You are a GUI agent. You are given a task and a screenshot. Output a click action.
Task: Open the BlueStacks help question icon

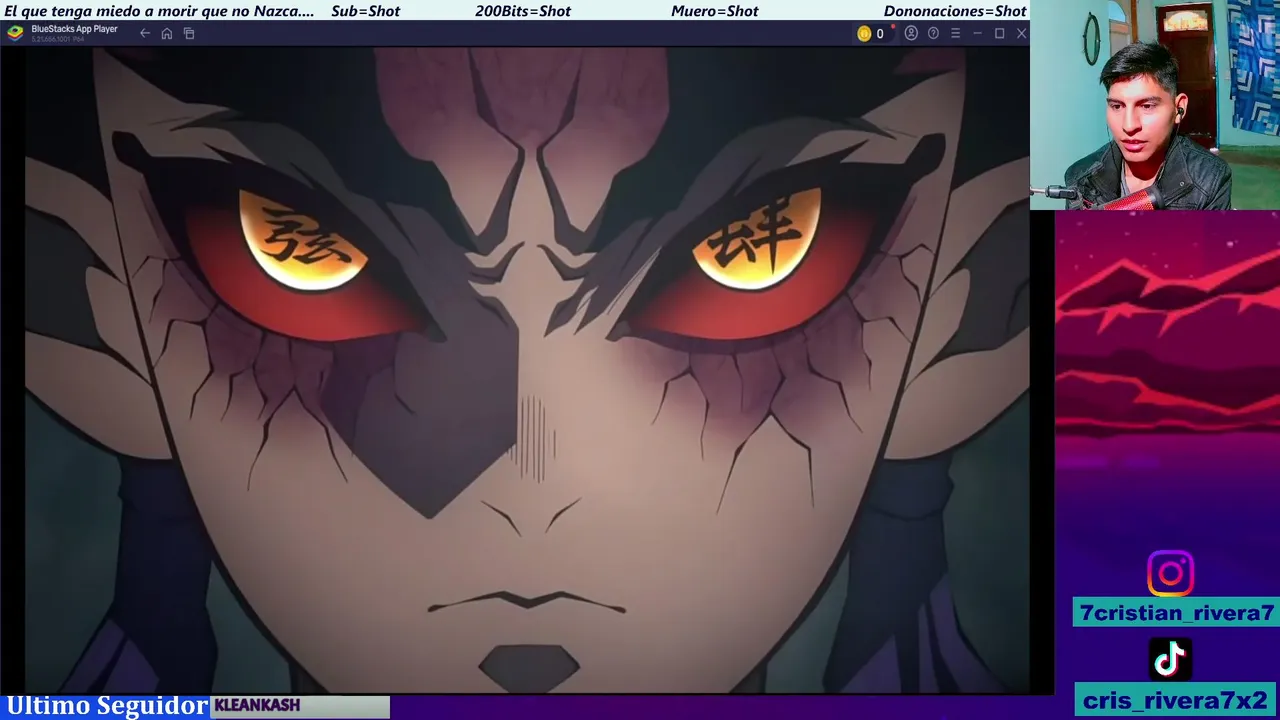pyautogui.click(x=933, y=33)
